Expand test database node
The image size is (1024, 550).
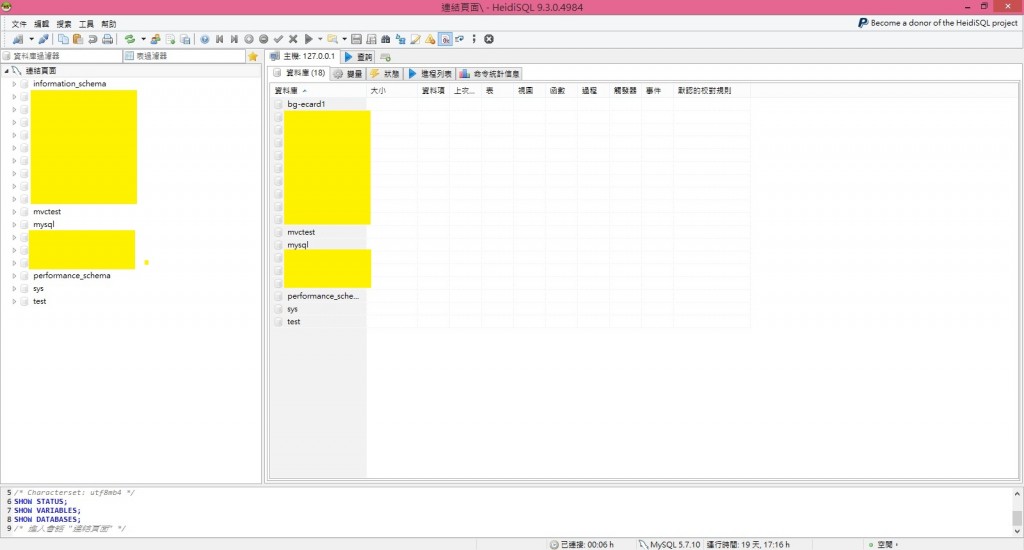click(x=14, y=301)
